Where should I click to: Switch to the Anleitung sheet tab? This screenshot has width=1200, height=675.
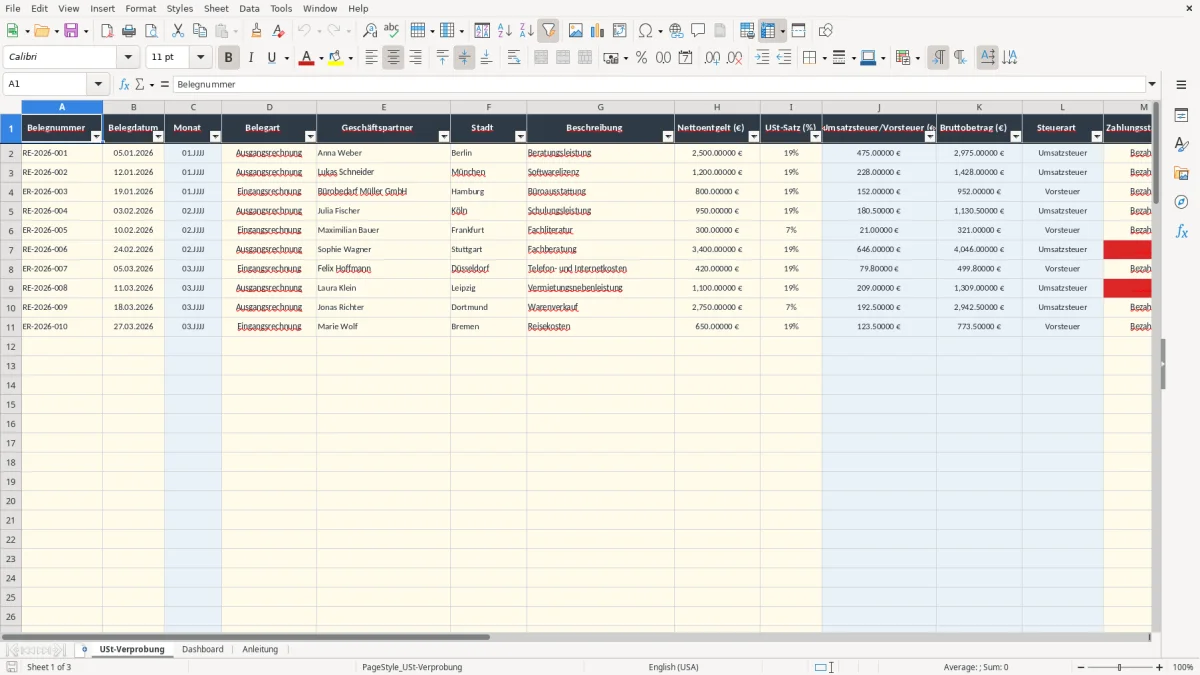pyautogui.click(x=260, y=649)
